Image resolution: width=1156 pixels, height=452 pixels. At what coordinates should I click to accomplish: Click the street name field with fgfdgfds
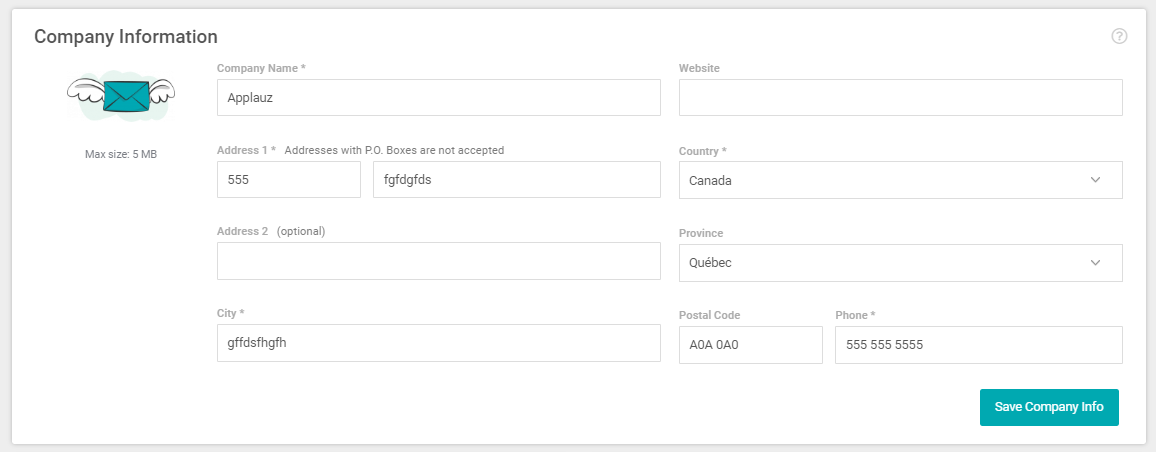pos(516,180)
